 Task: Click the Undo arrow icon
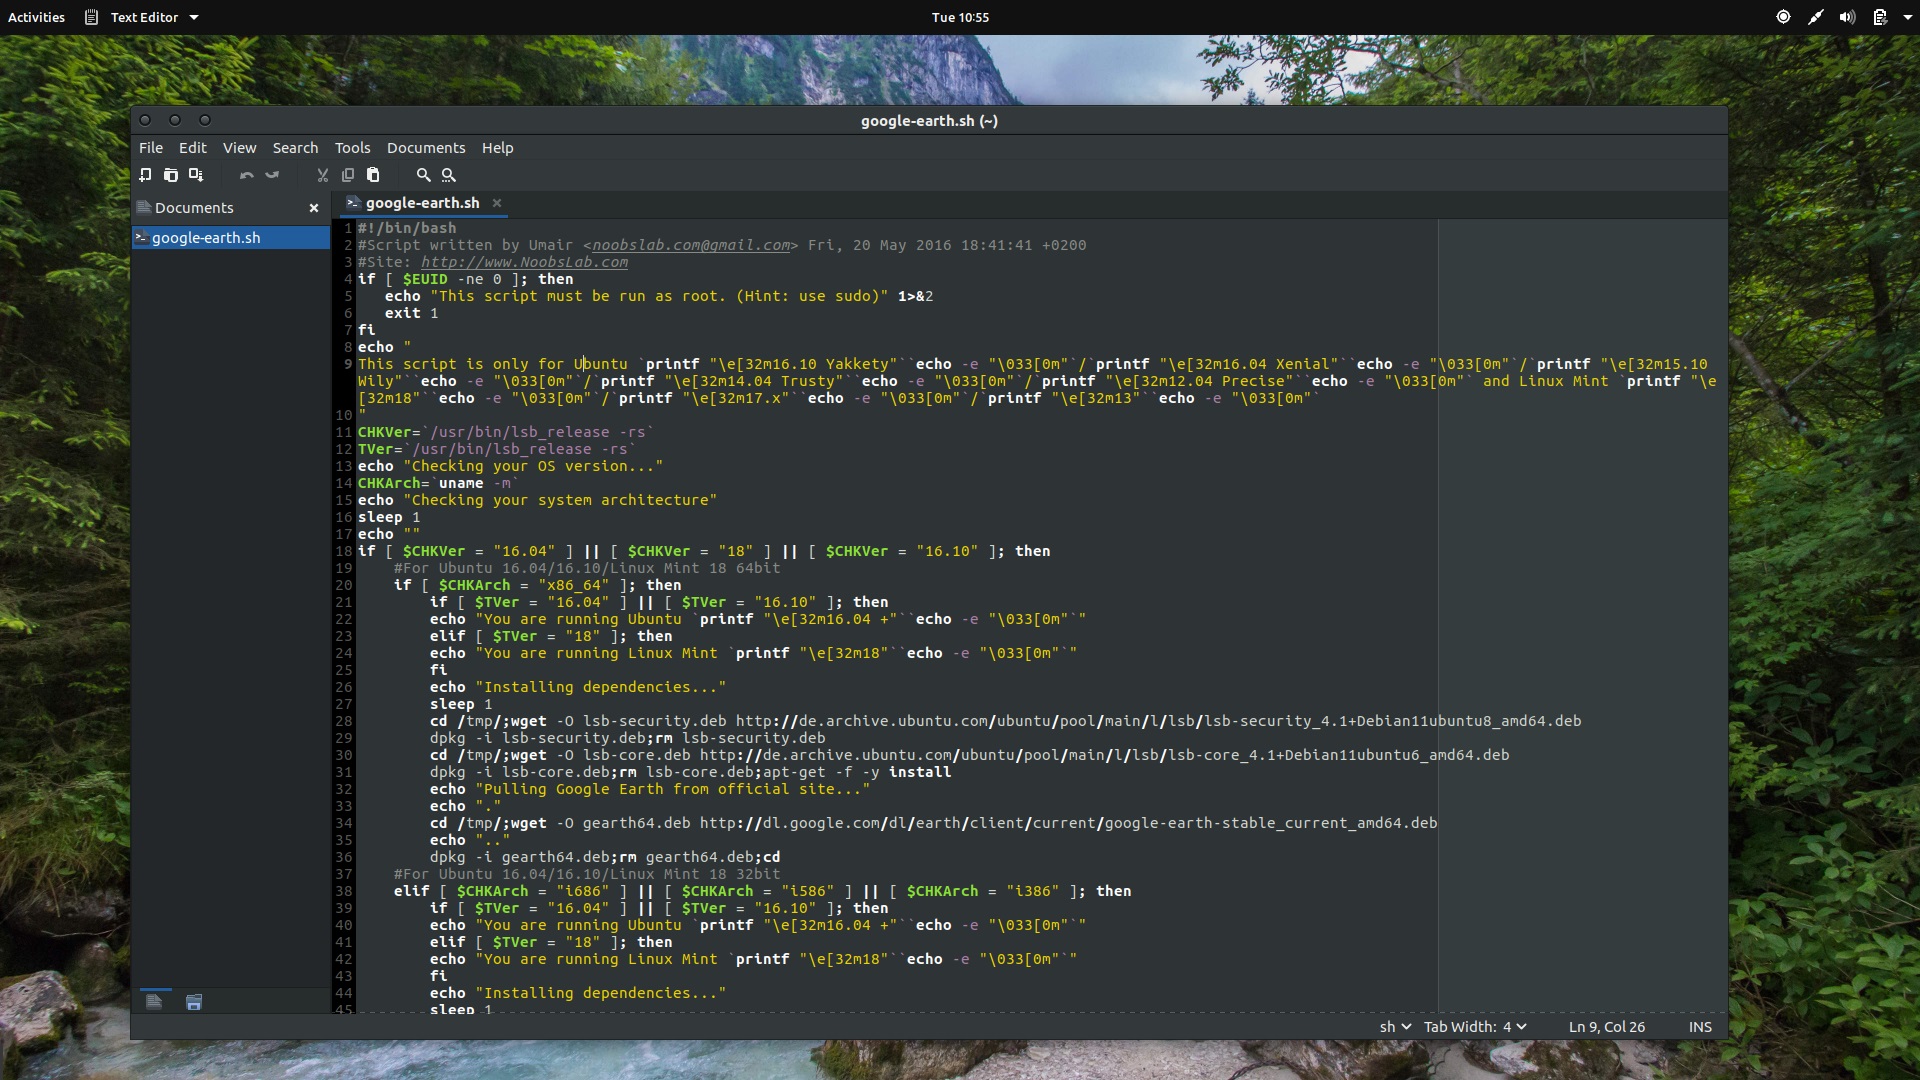point(247,175)
